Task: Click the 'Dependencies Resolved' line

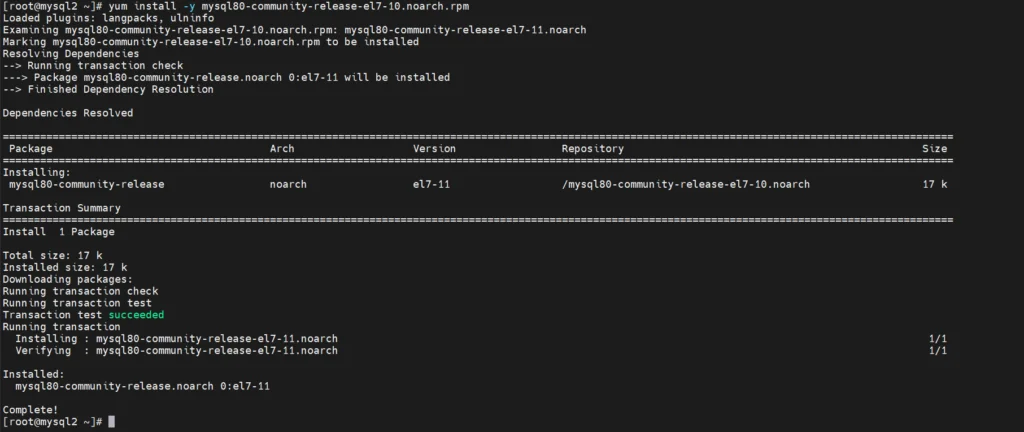Action: tap(68, 113)
